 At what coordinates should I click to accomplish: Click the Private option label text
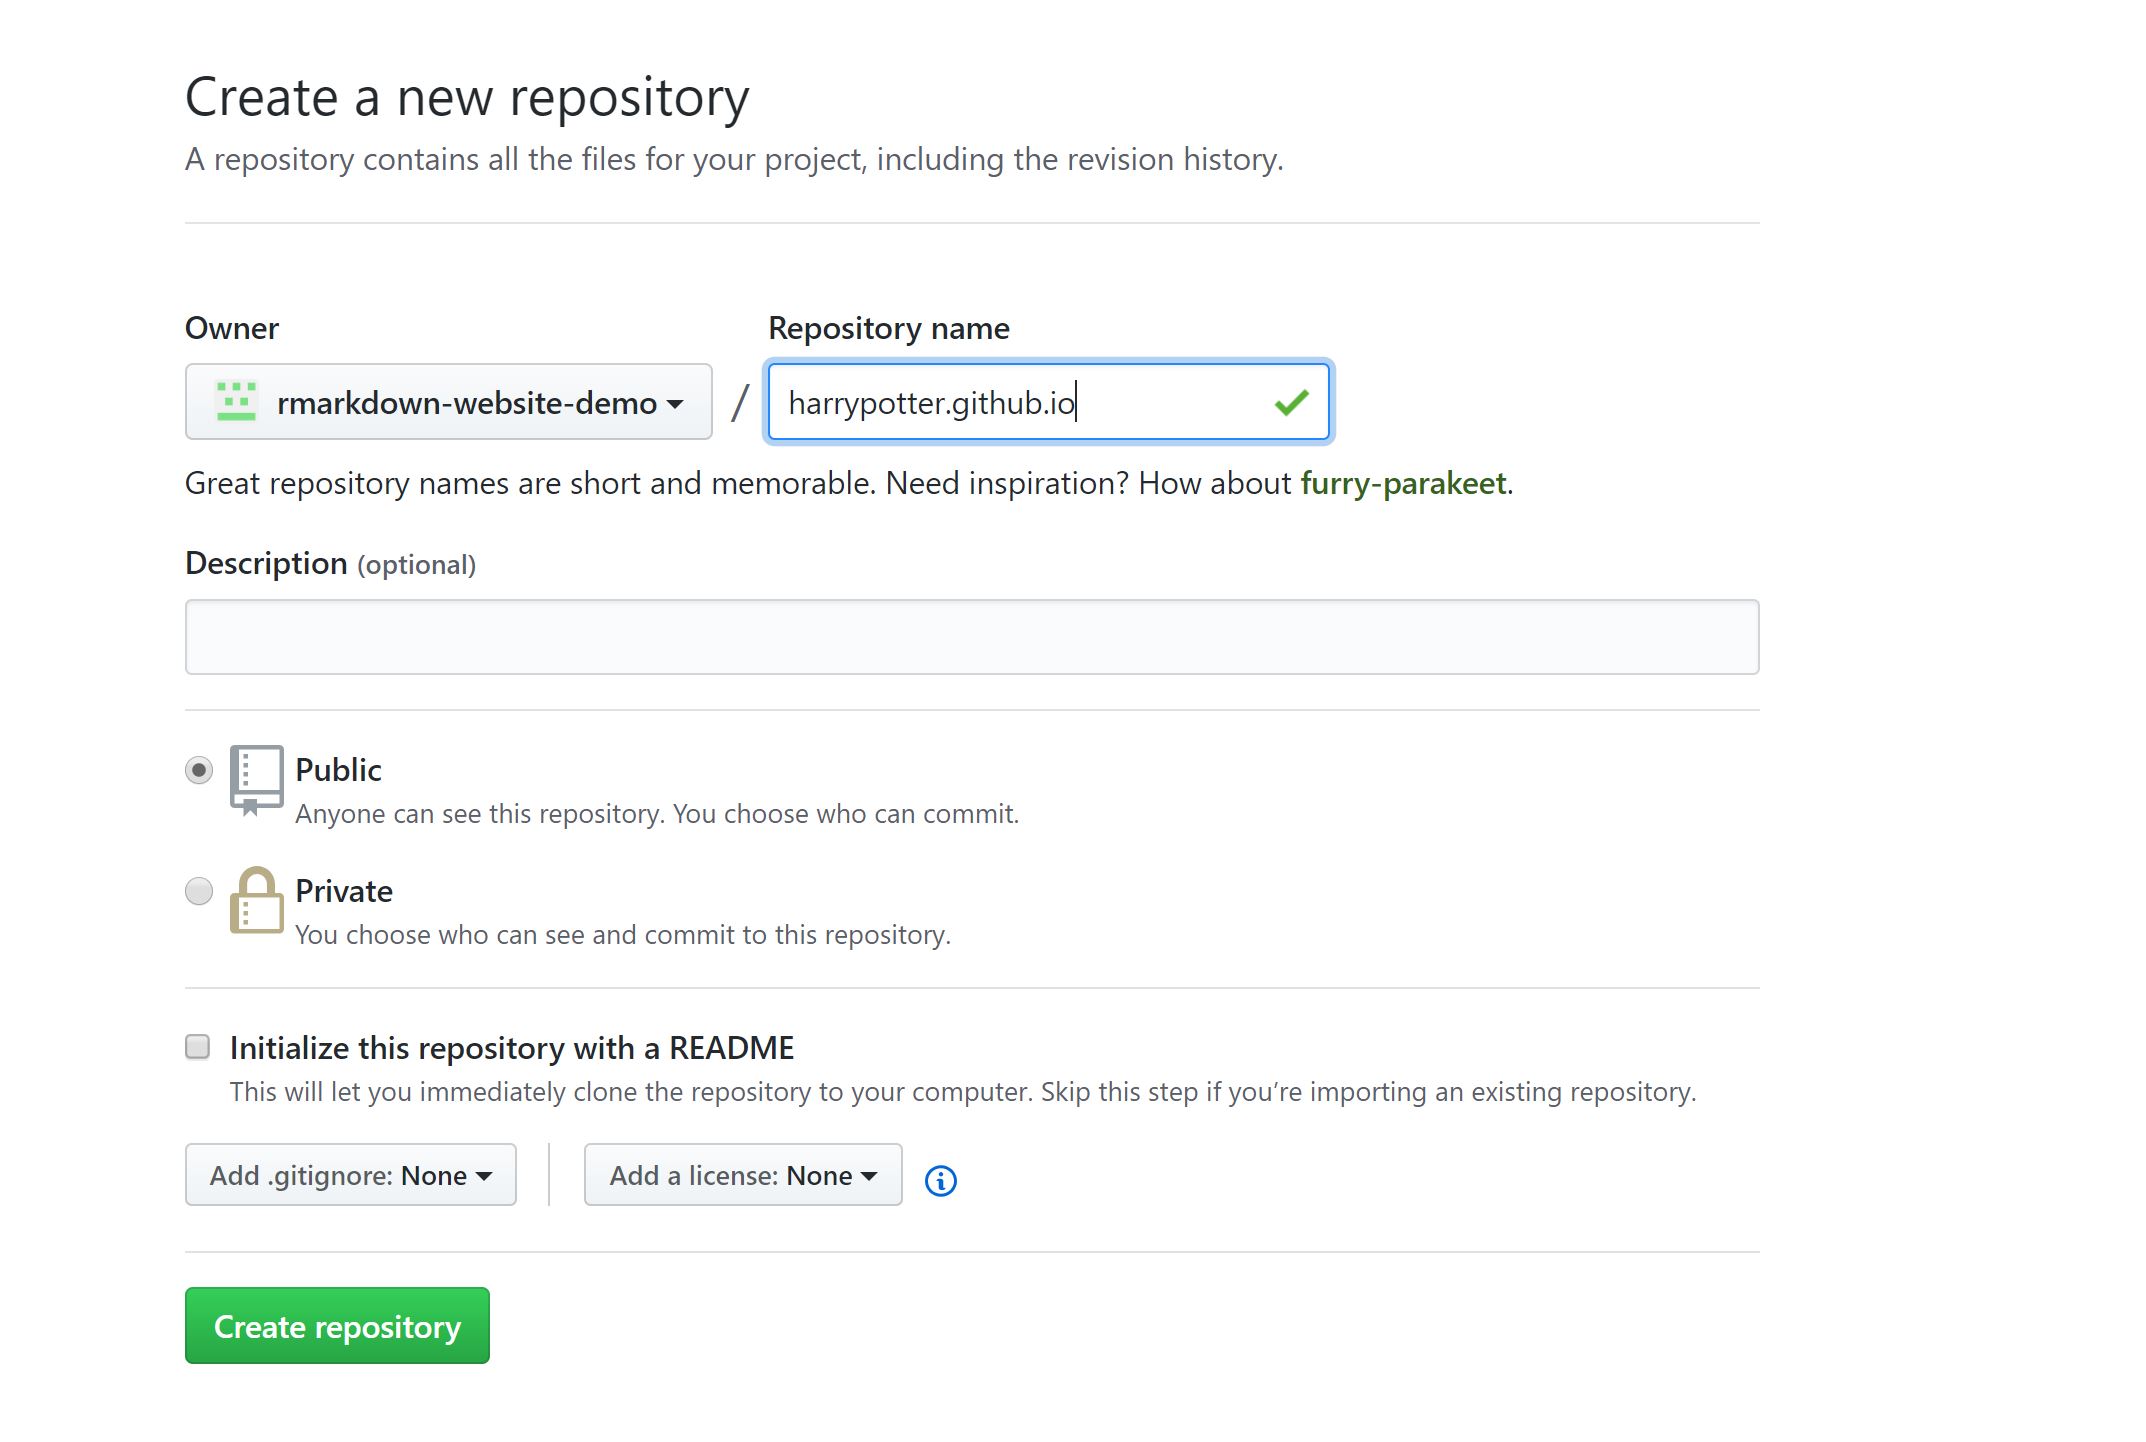(344, 891)
